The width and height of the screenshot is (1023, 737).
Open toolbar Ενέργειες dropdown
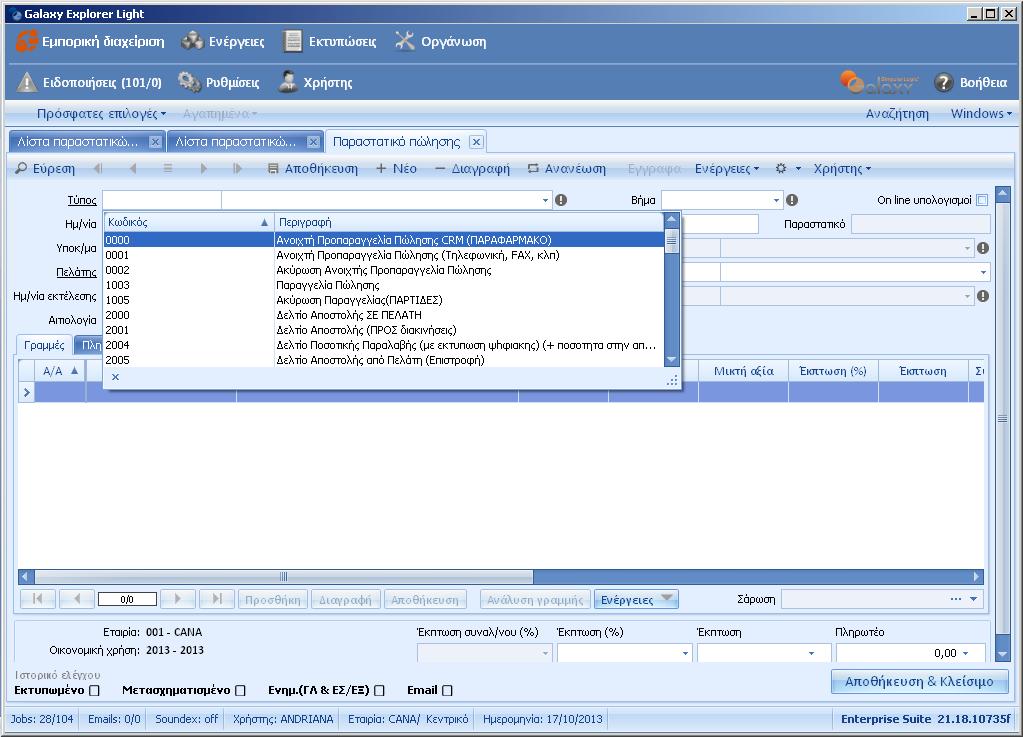tap(727, 168)
